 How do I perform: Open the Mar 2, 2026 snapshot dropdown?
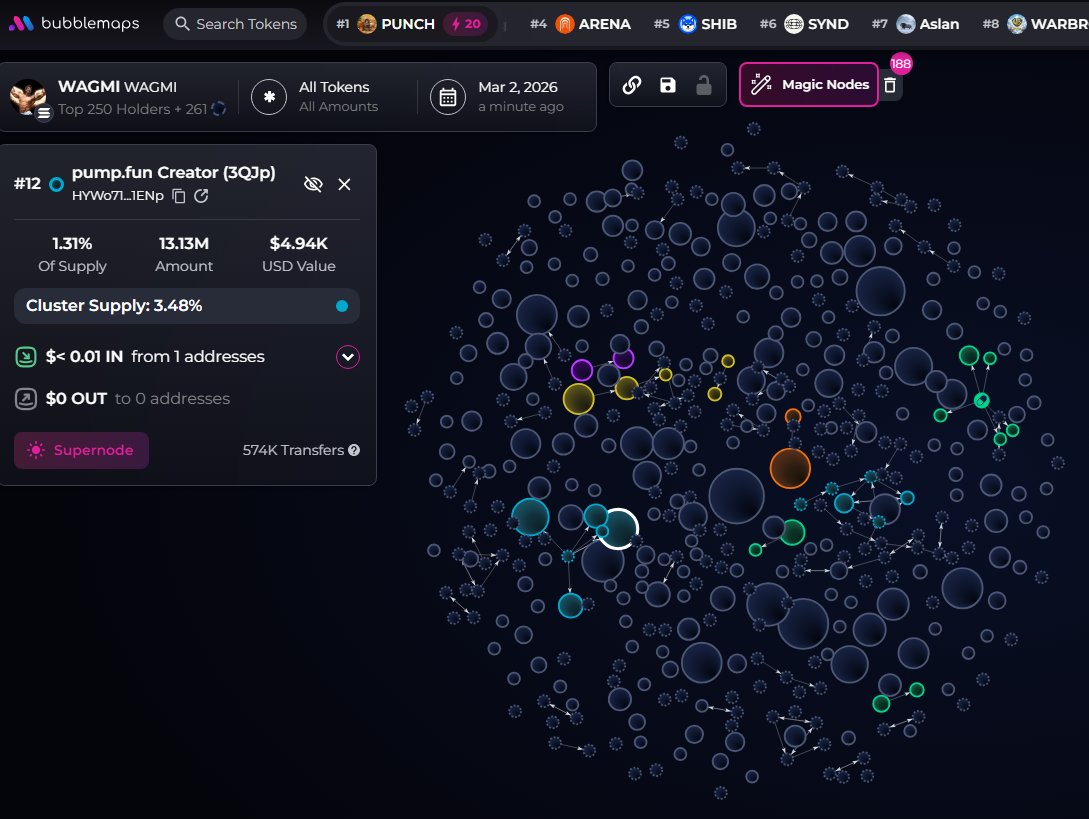[x=520, y=97]
